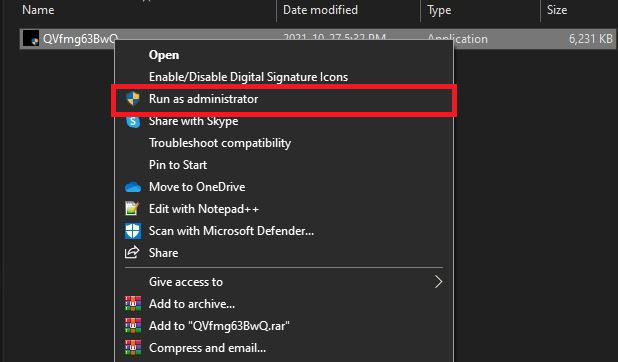This screenshot has width=618, height=362.
Task: Click the OneDrive cloud icon
Action: click(133, 187)
